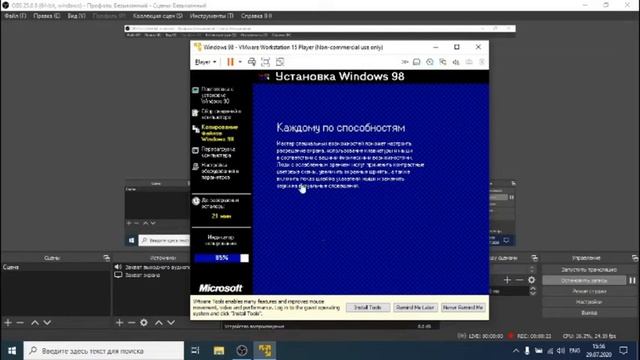
Task: Click the Install Tools button
Action: click(x=368, y=307)
